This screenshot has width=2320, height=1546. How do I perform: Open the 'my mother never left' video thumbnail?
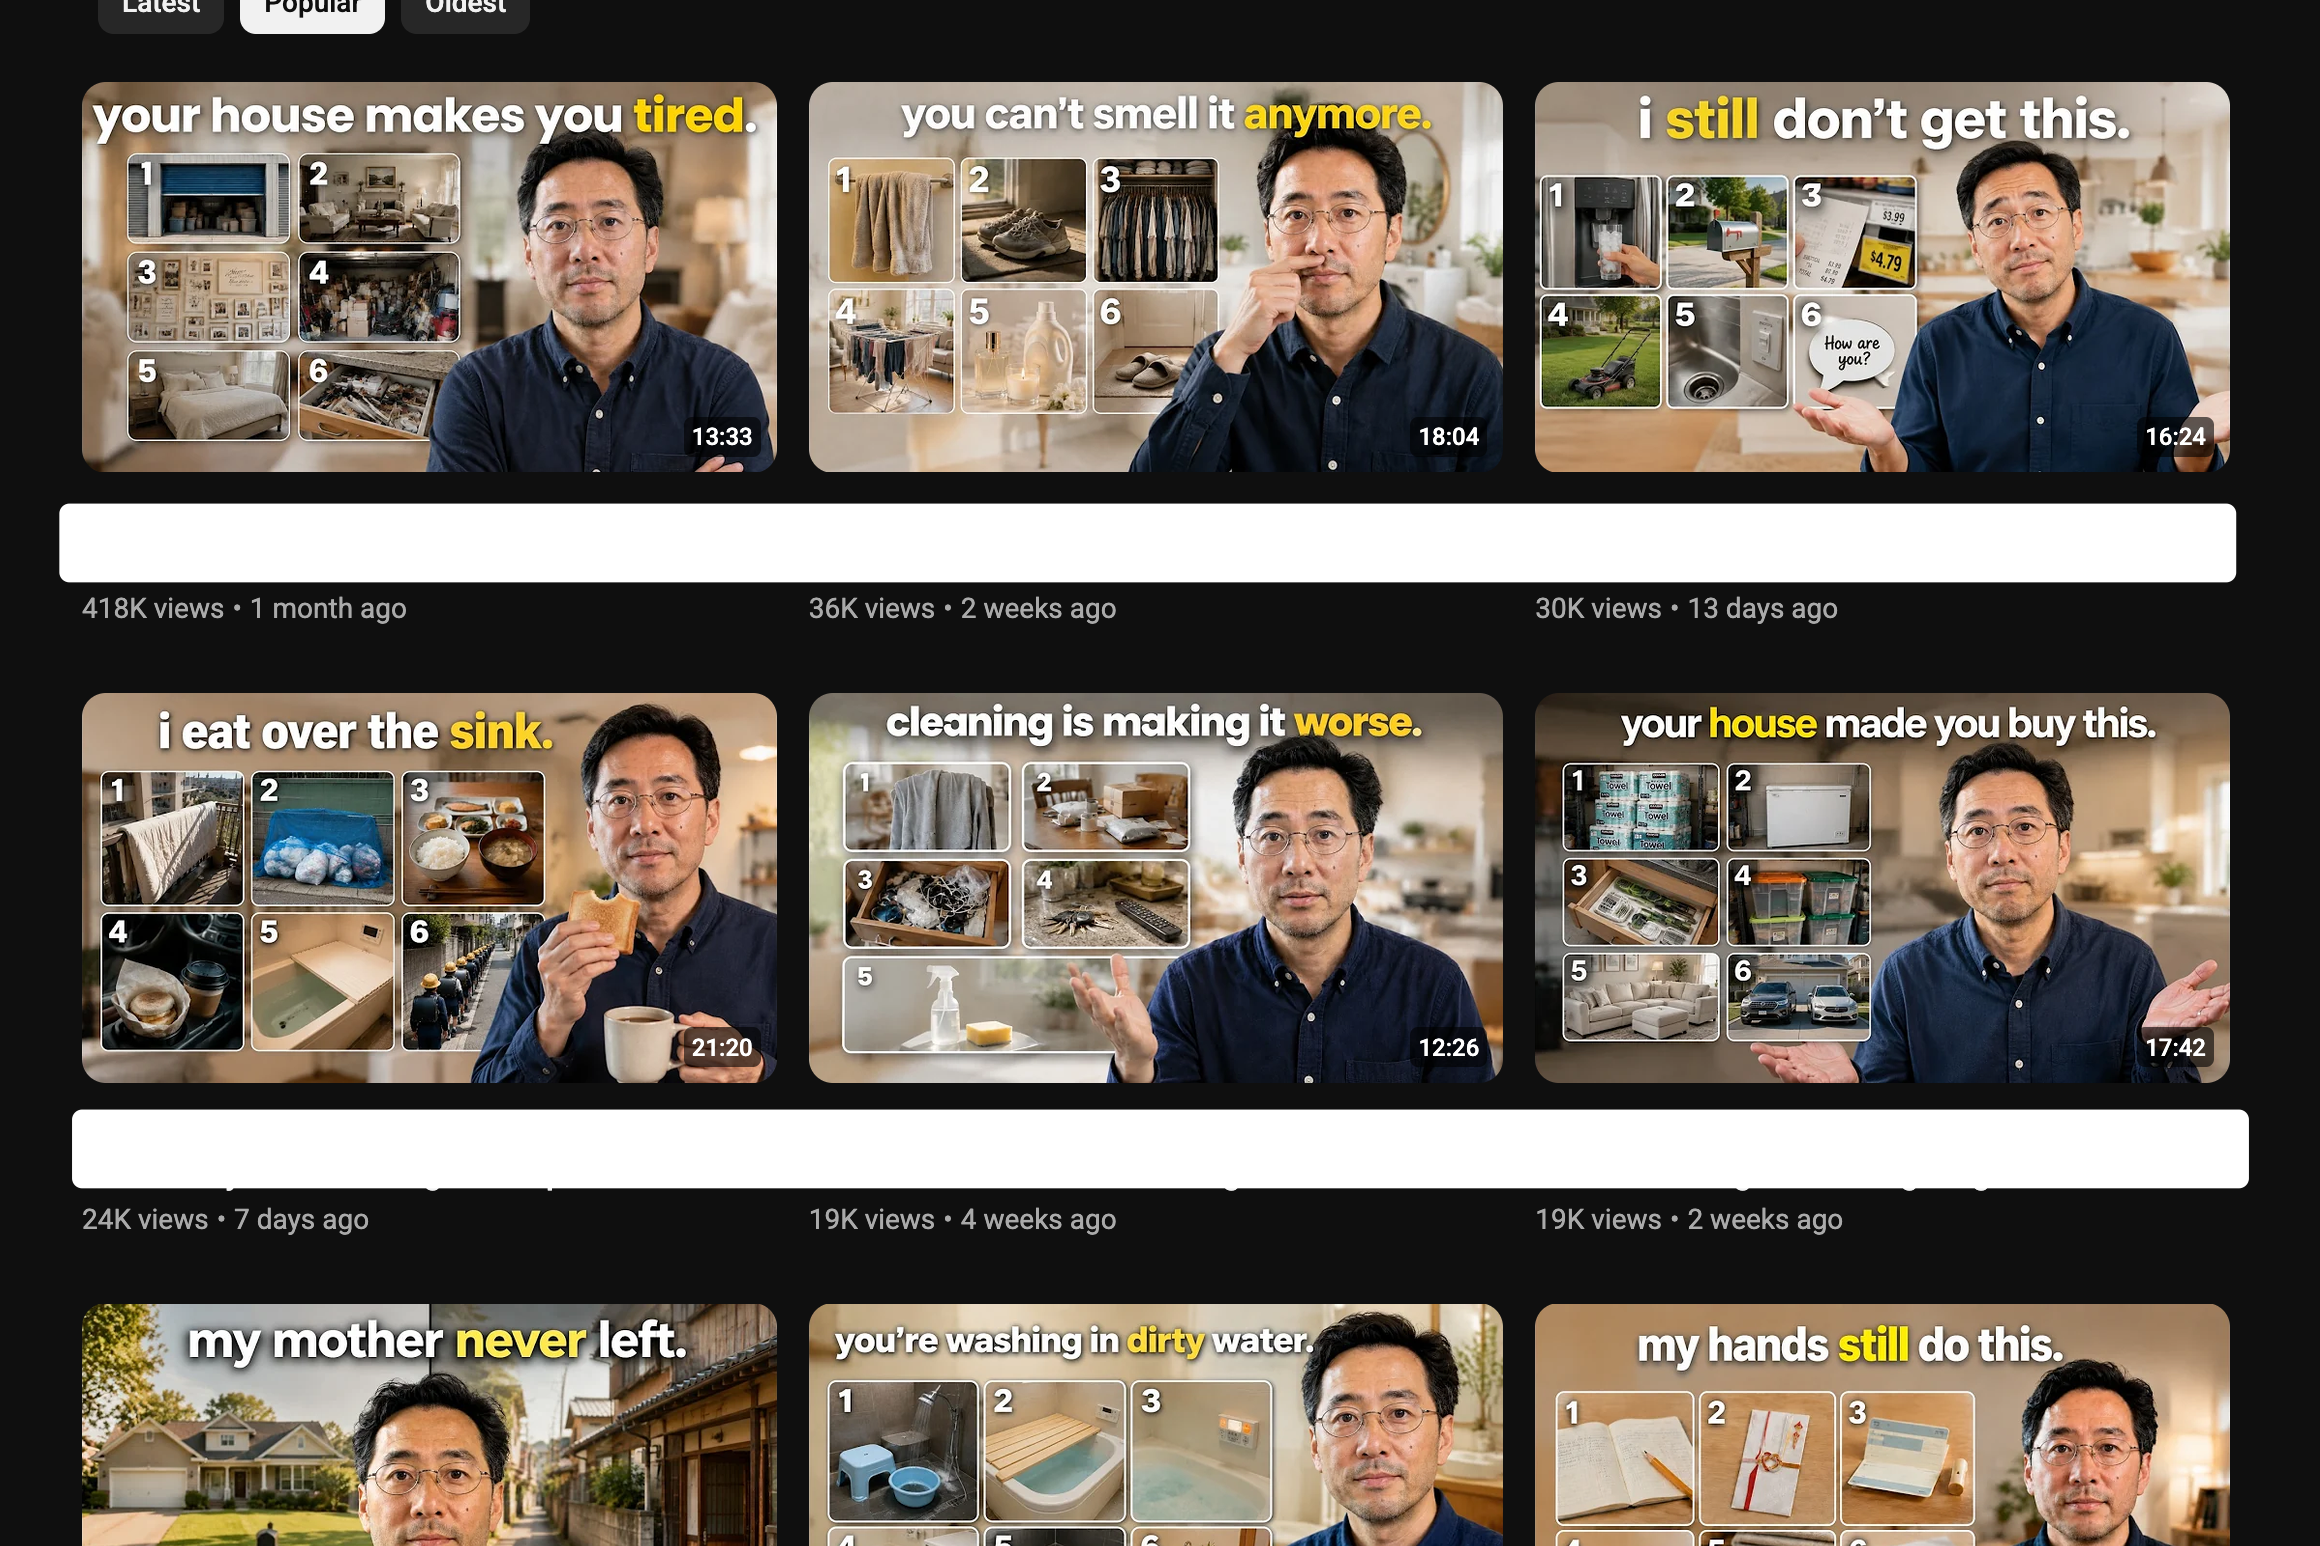coord(429,1425)
